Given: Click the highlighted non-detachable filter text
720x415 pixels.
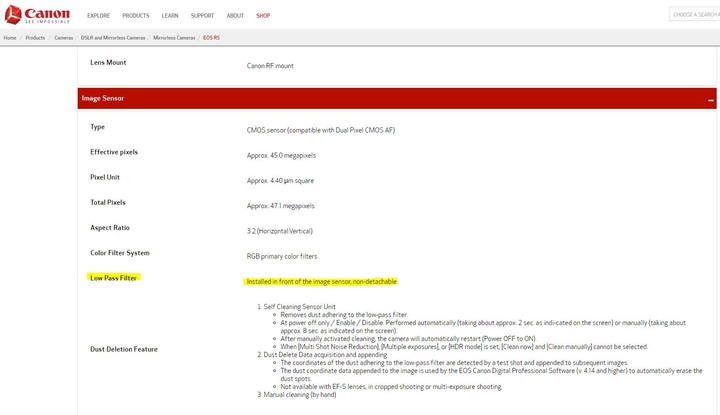Looking at the screenshot, I should 321,281.
